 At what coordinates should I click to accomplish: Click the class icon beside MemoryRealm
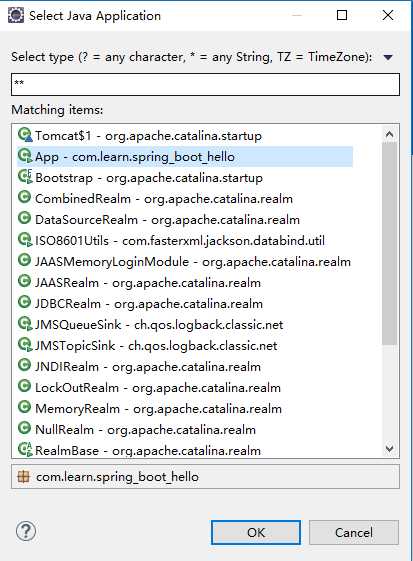(24, 407)
